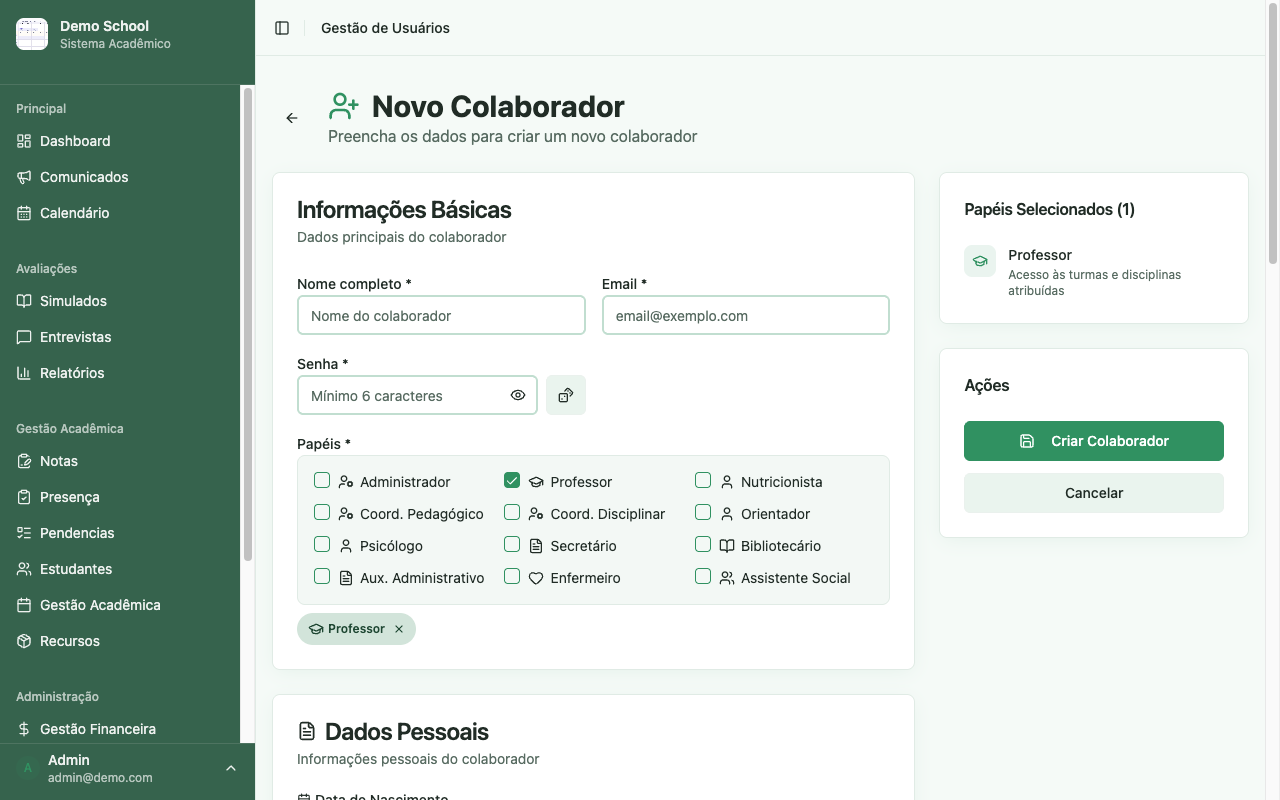Show password using the eye icon
Screen dimensions: 1280x800
[x=518, y=395]
